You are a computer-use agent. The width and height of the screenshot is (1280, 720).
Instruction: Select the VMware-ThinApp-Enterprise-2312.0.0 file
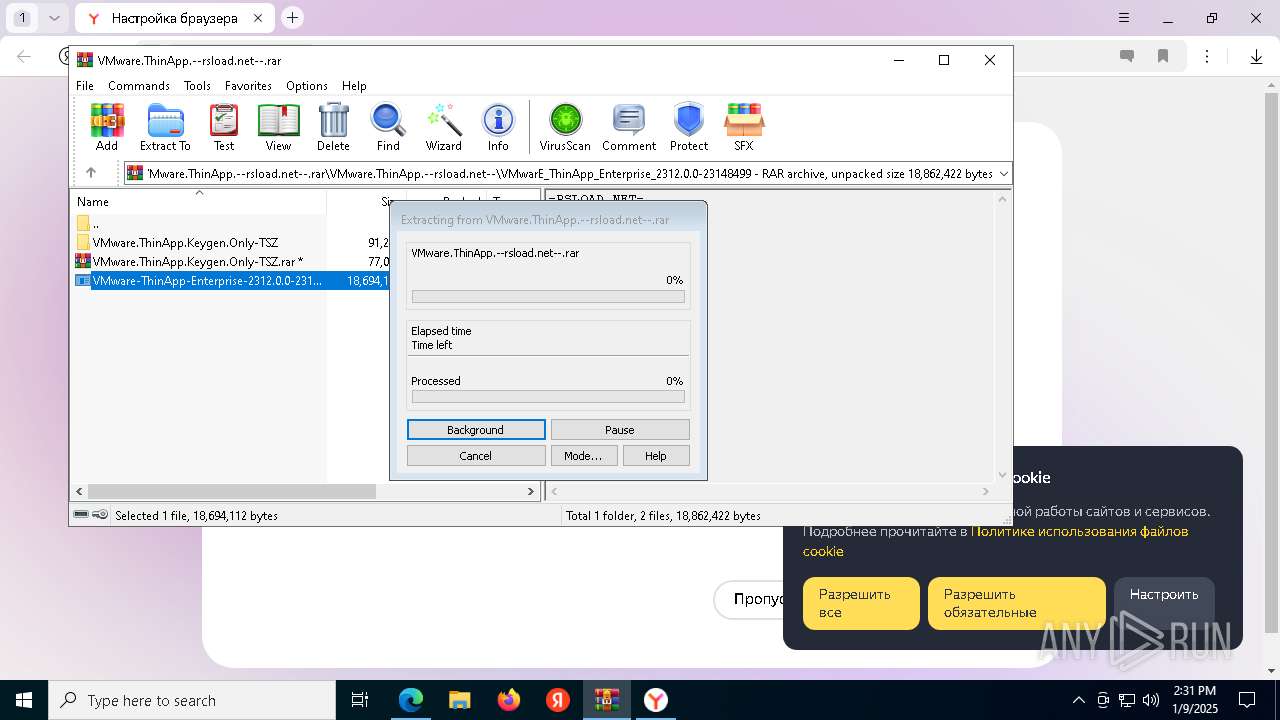(x=206, y=281)
